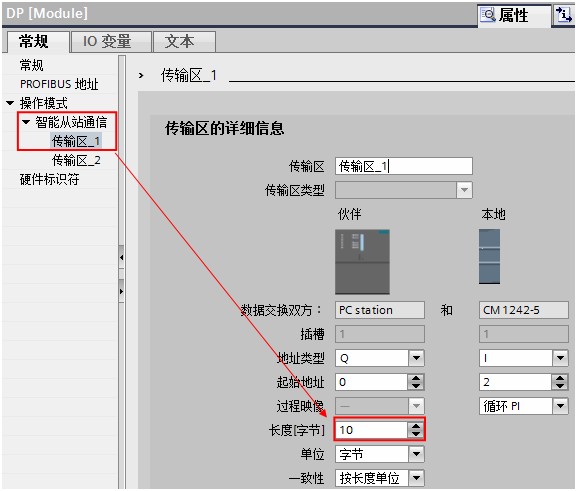Increase the 长度[字节] value with the spinner

tap(416, 426)
